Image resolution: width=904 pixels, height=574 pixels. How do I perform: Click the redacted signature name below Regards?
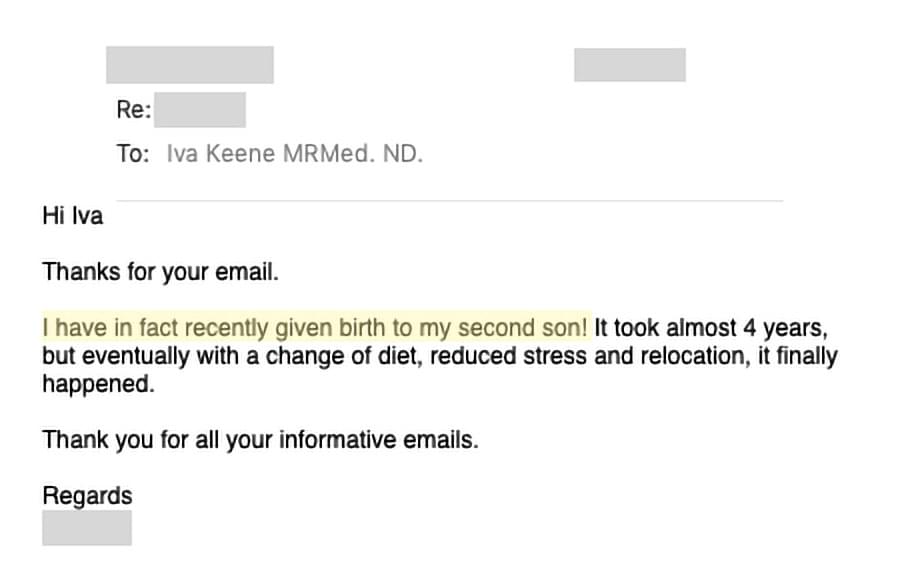click(87, 527)
